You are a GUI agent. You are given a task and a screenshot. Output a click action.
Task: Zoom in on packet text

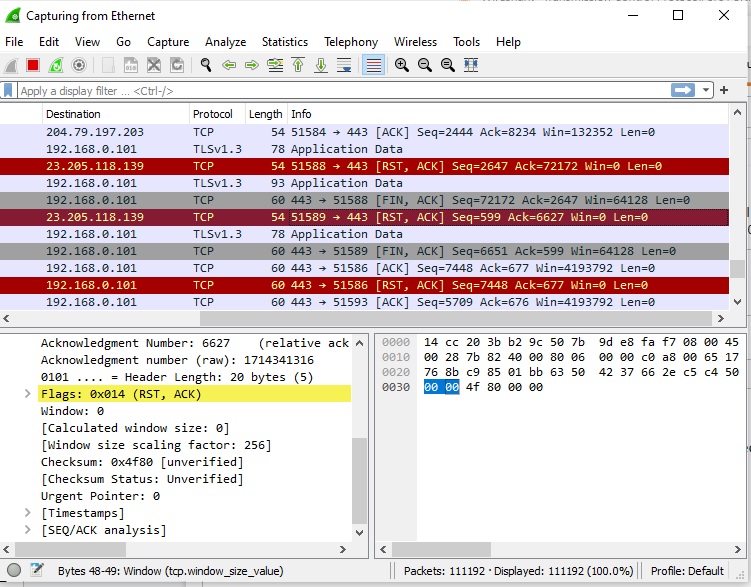[401, 65]
